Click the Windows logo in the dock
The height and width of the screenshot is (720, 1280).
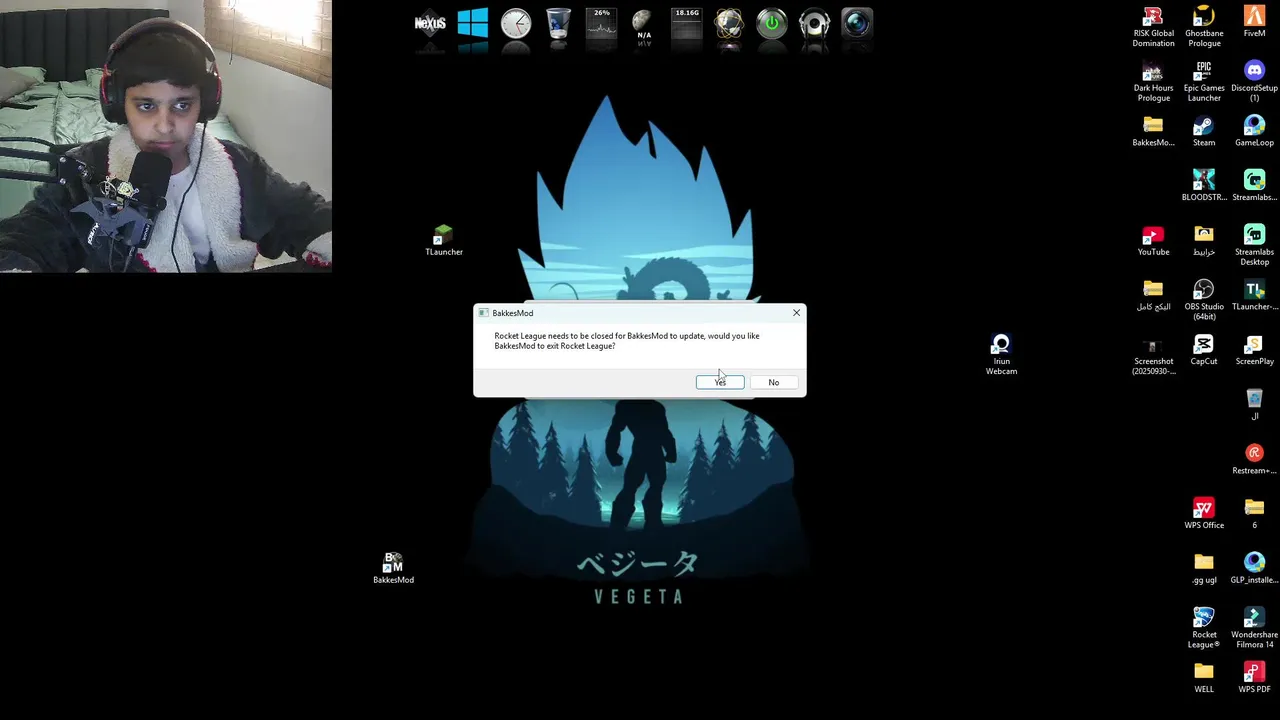(x=473, y=24)
